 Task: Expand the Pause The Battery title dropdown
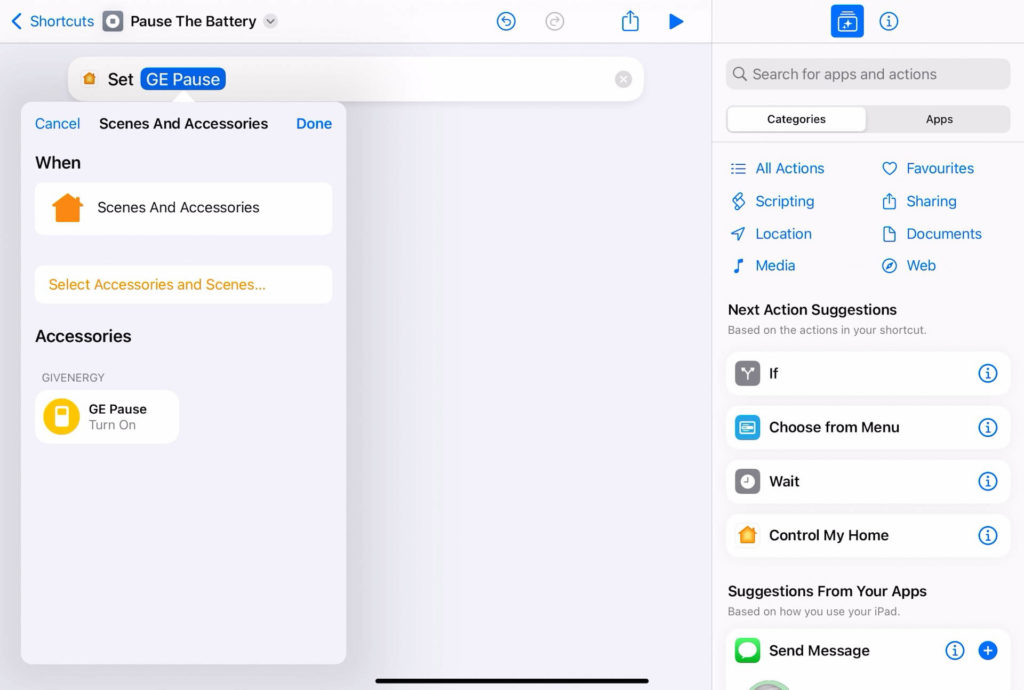(270, 22)
